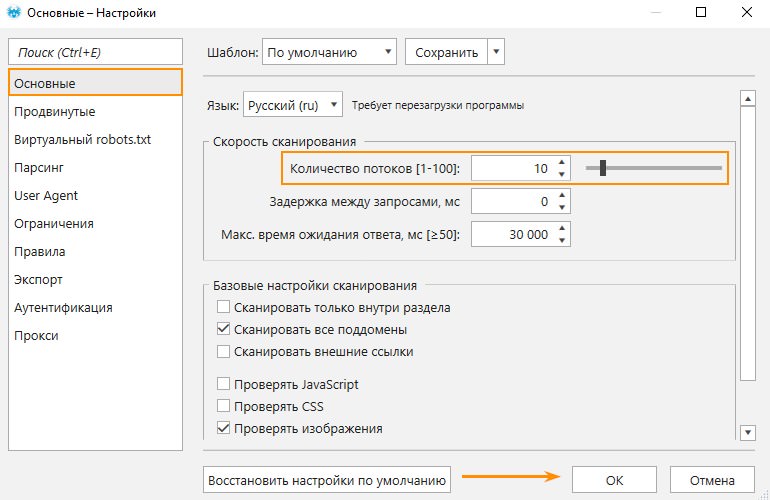The height and width of the screenshot is (500, 770).
Task: Open the Правила section
Action: point(95,251)
